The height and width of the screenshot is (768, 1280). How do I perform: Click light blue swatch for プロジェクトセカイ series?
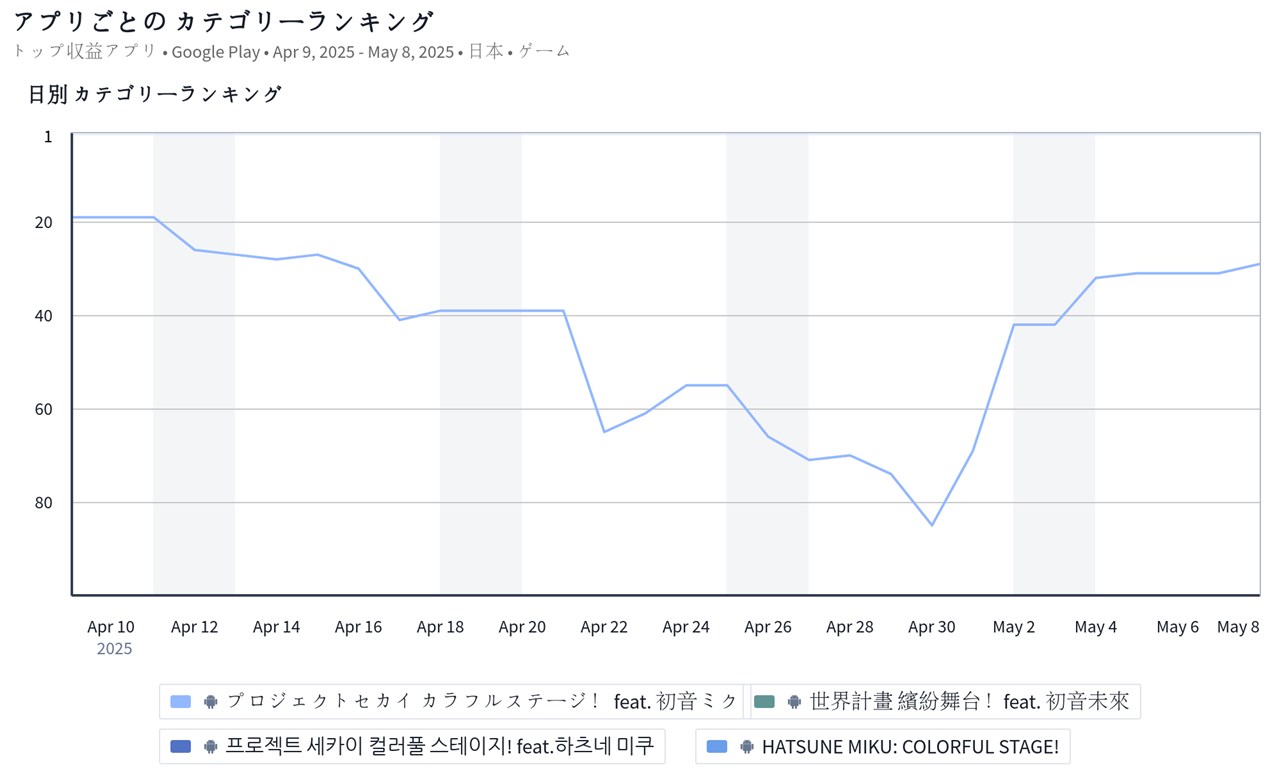[x=181, y=702]
